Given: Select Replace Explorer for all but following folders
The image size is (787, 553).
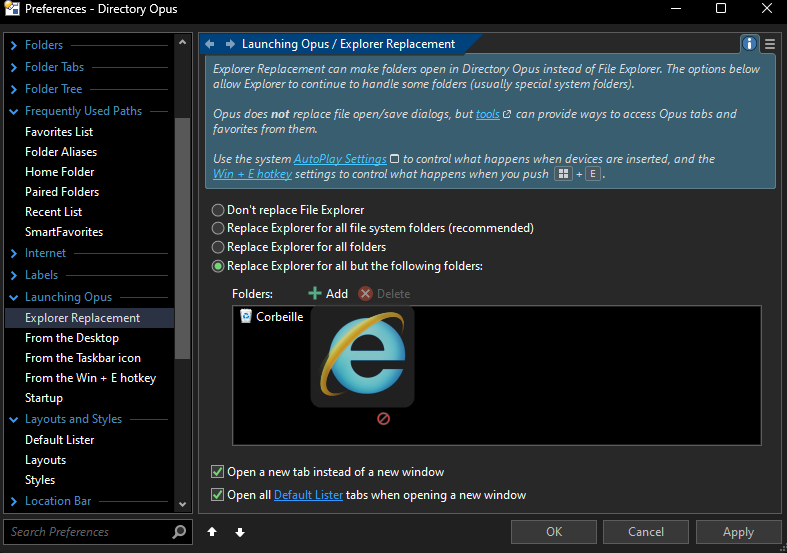Looking at the screenshot, I should click(x=218, y=266).
